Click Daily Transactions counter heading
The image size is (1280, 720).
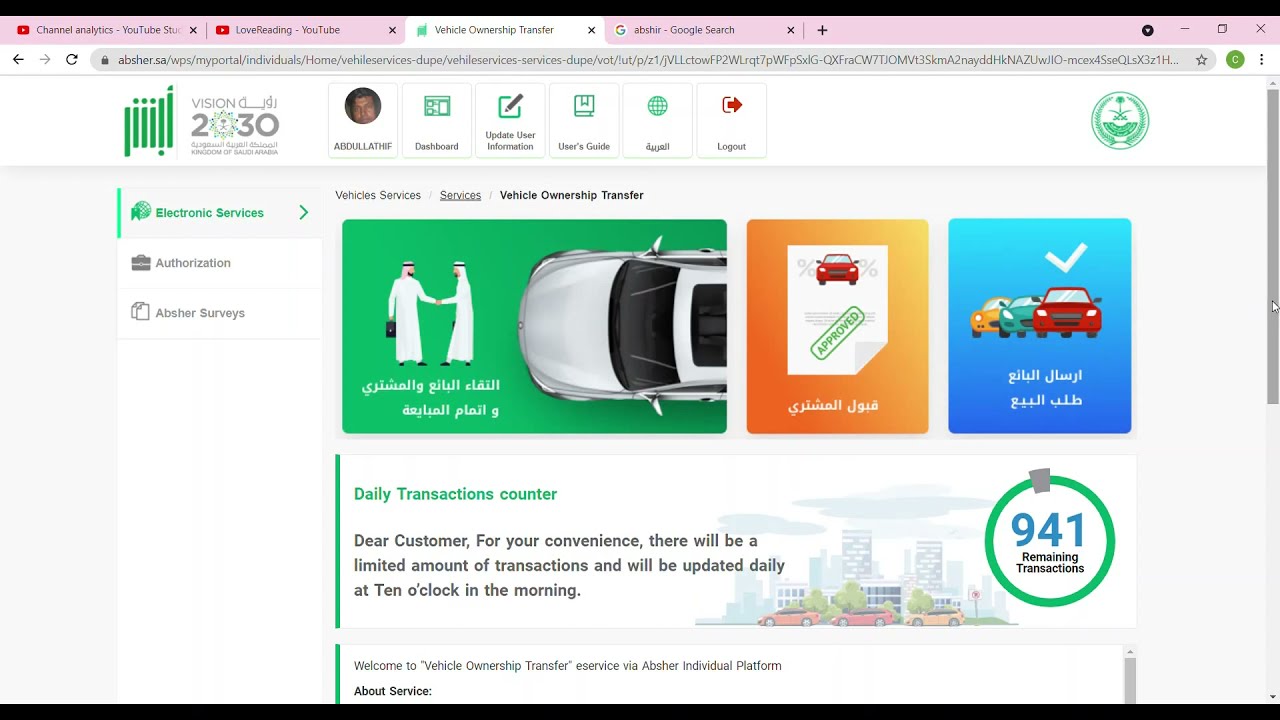(x=455, y=494)
